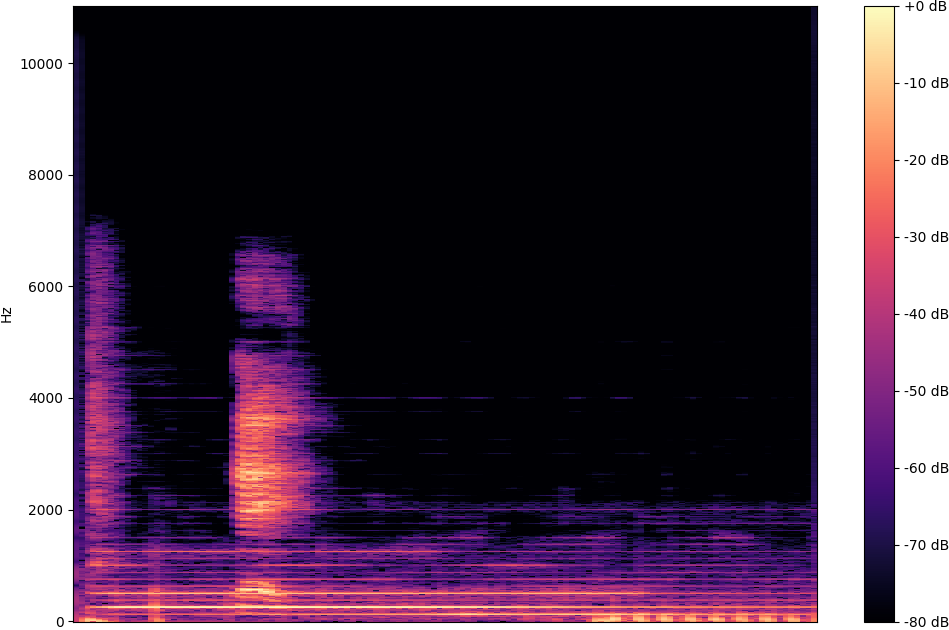Click the -50 dB colorbar label

(x=926, y=392)
